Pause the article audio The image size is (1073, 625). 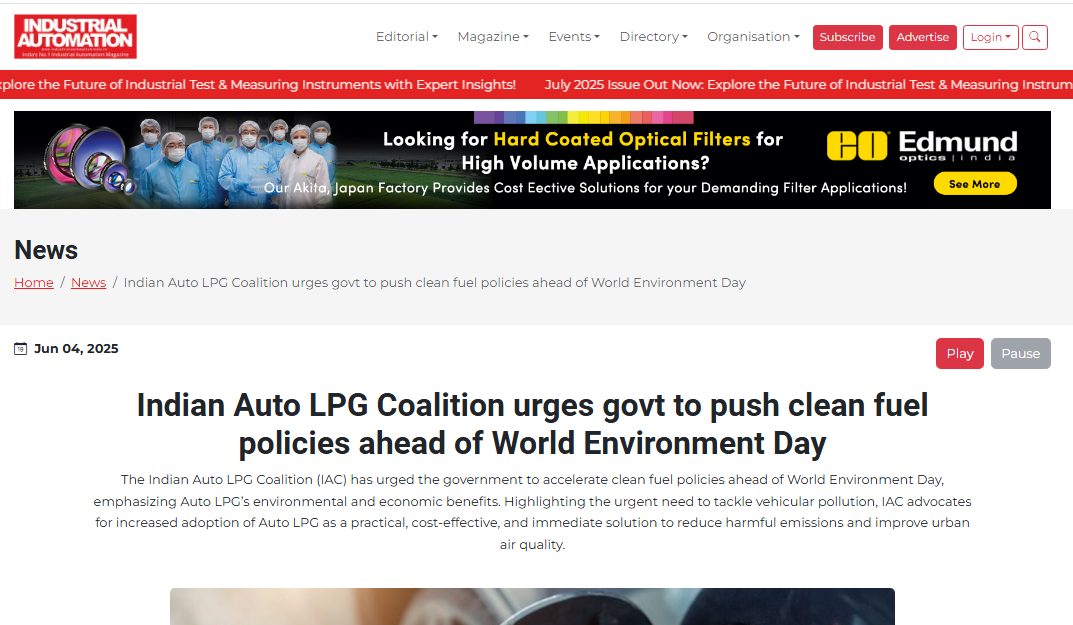[x=1020, y=353]
